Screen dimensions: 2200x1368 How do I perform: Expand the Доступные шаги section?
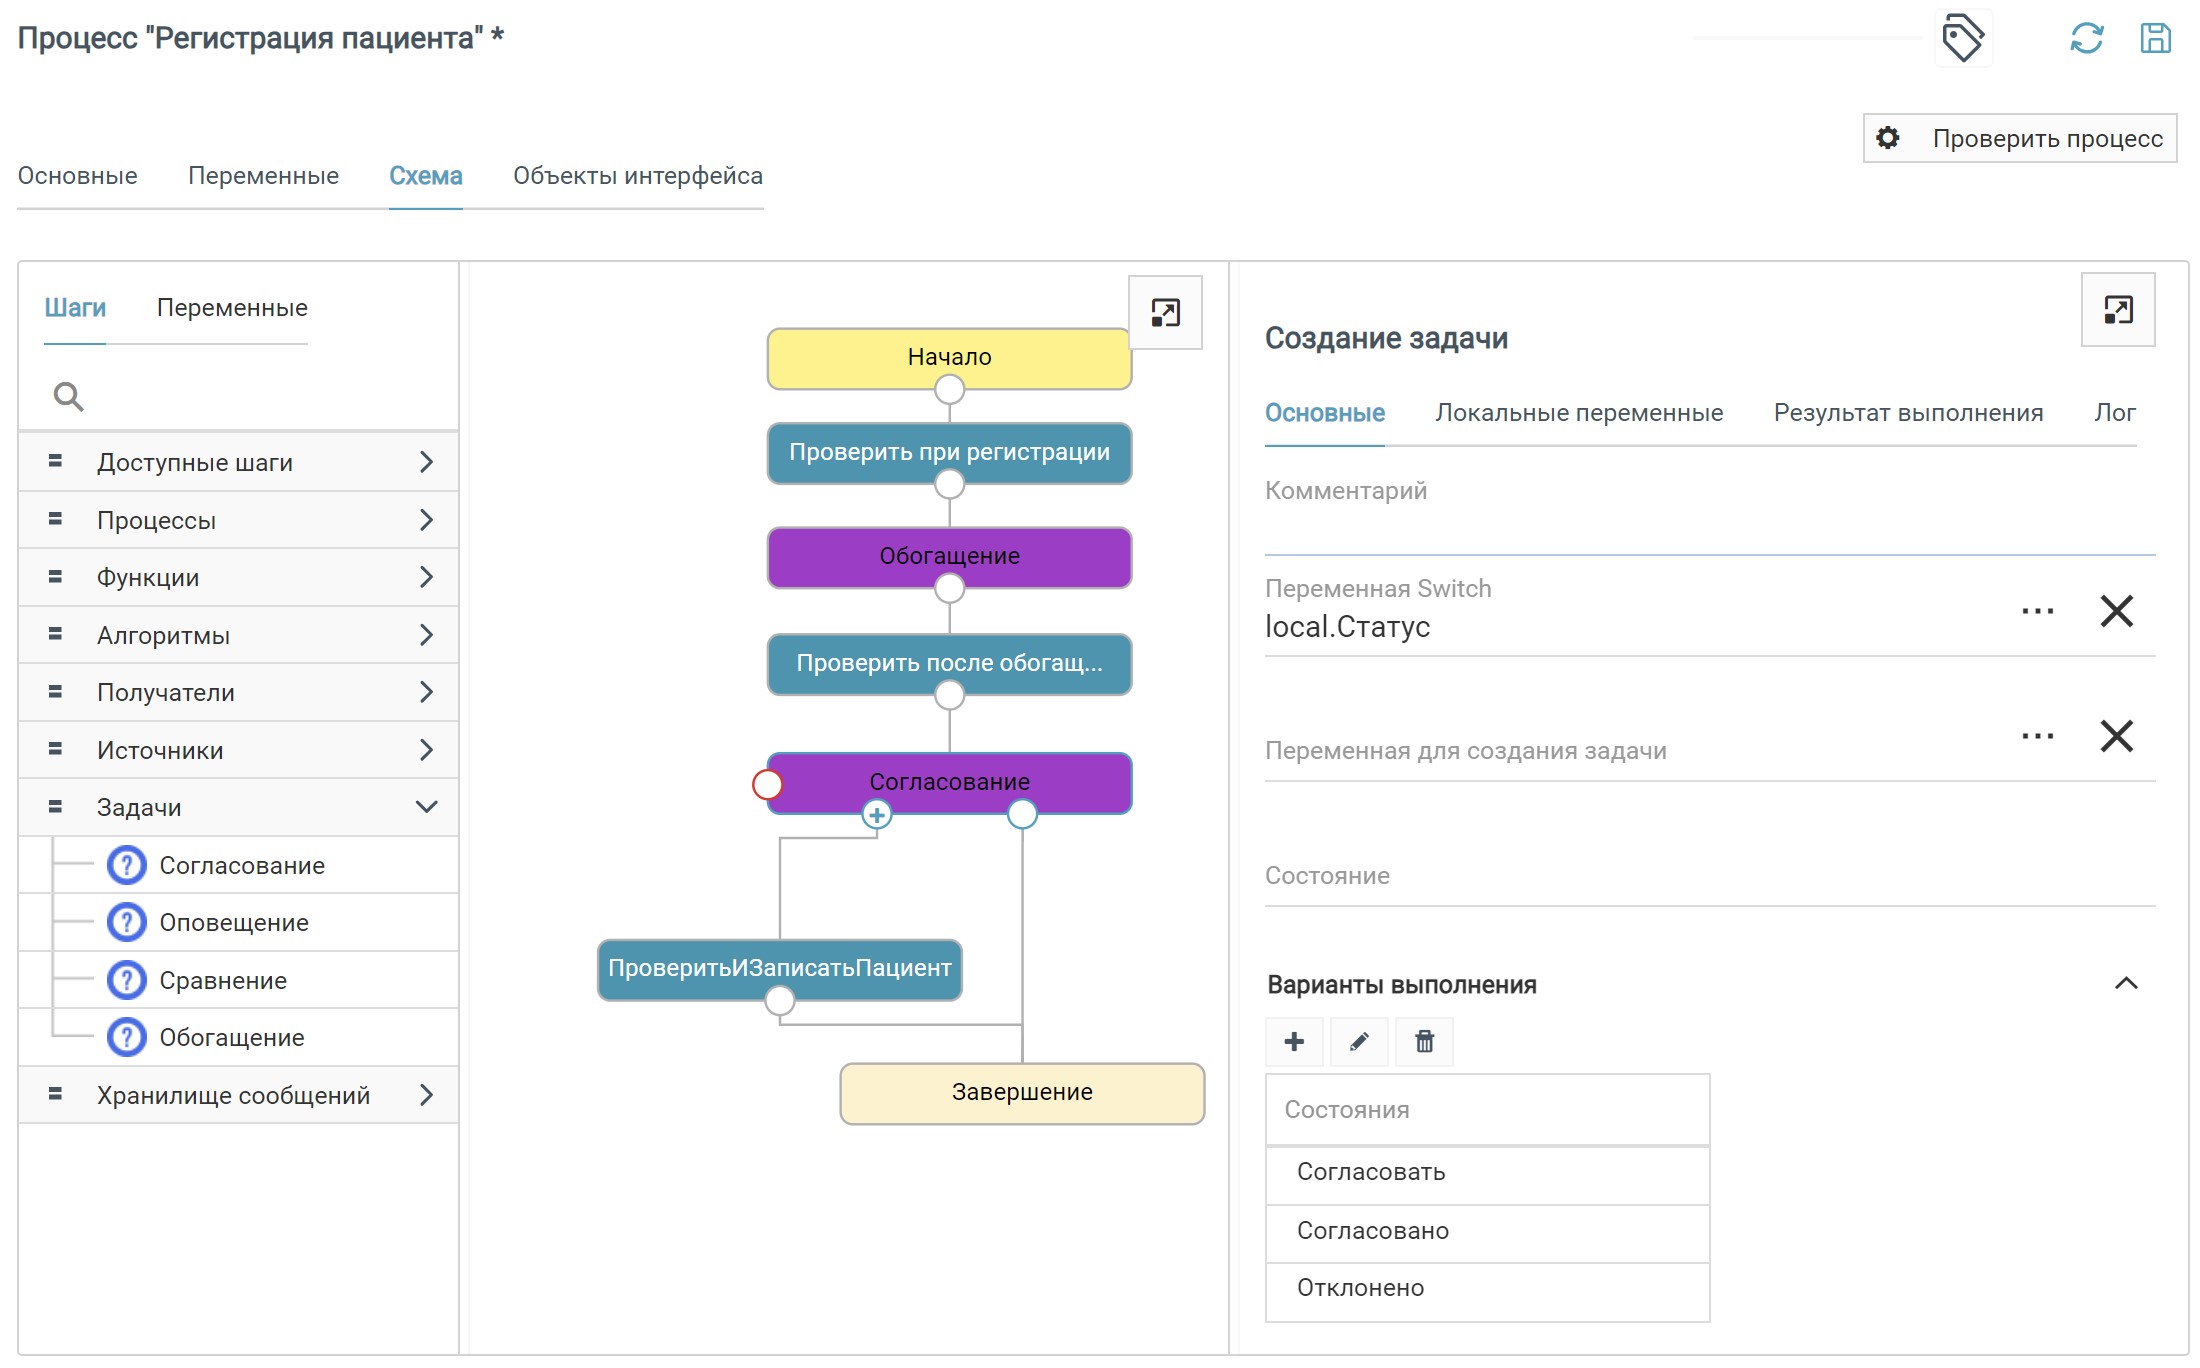[238, 462]
